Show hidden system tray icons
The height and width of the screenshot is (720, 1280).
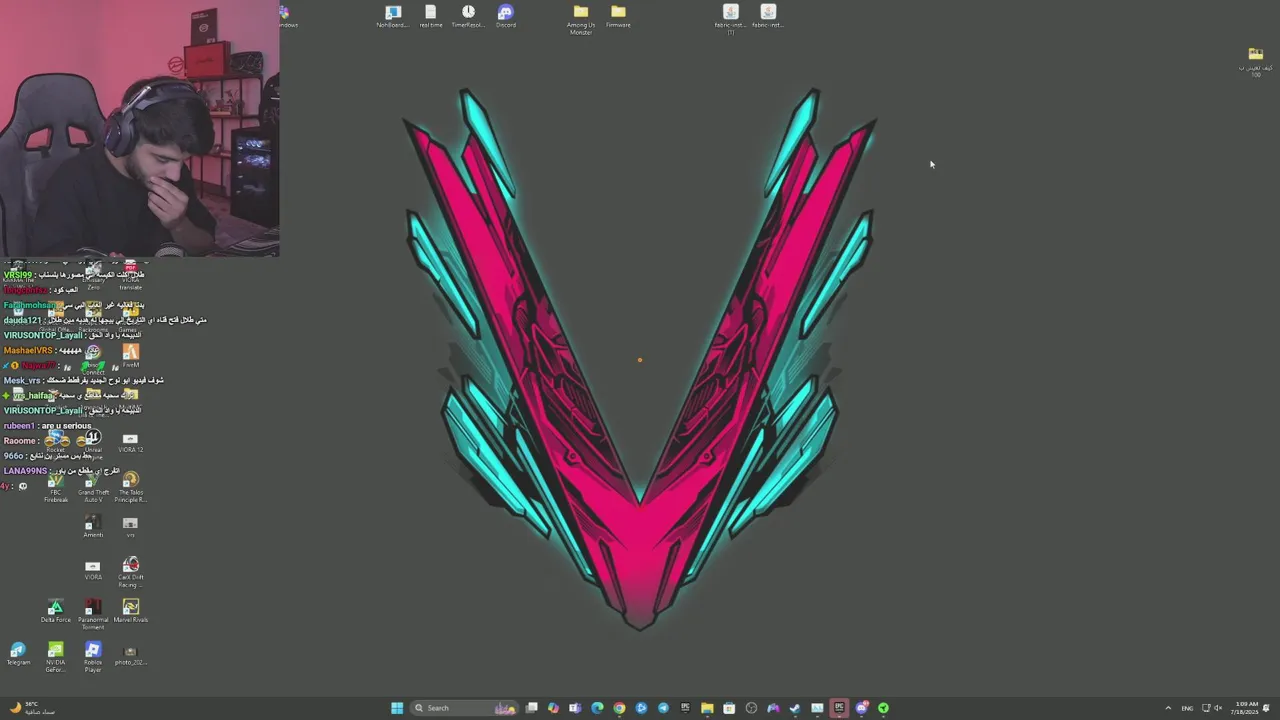pyautogui.click(x=1168, y=708)
